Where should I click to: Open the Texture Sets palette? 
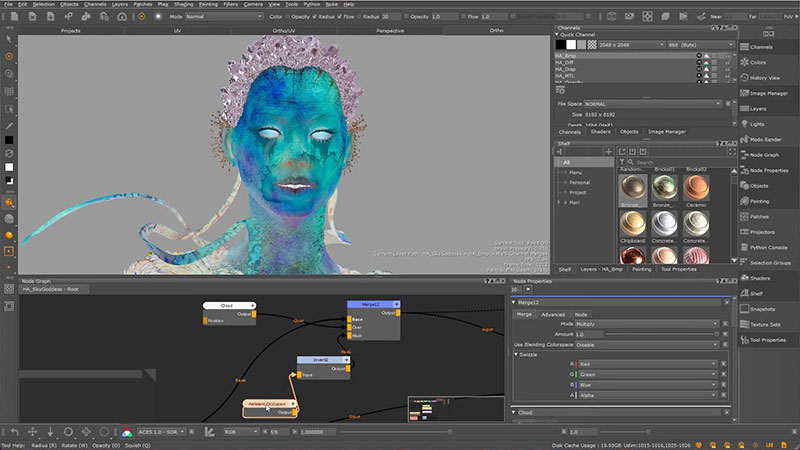point(766,324)
